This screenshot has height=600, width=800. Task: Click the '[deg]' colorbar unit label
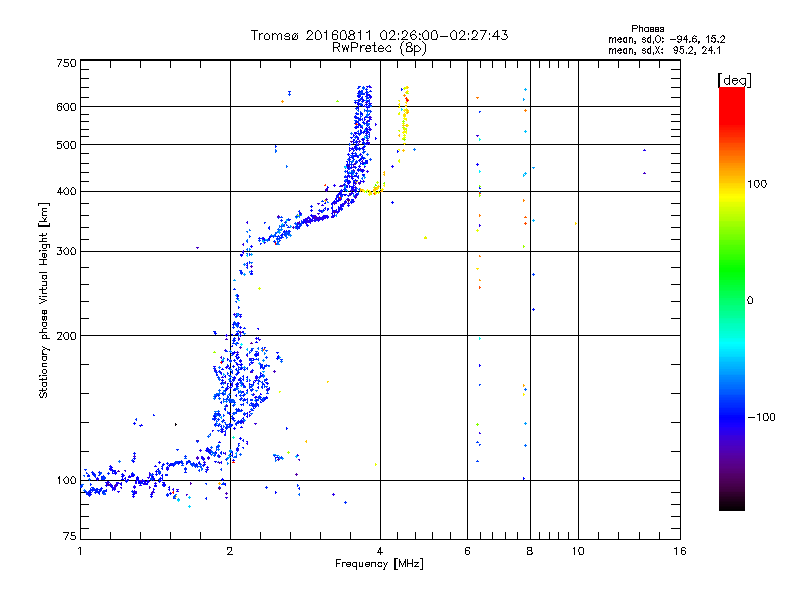tap(734, 80)
